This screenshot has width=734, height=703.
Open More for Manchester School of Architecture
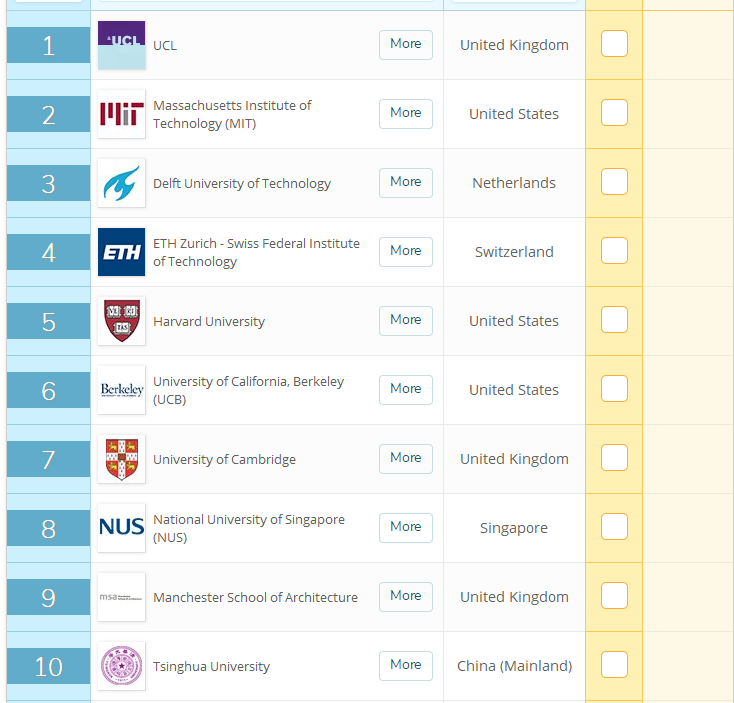click(406, 597)
